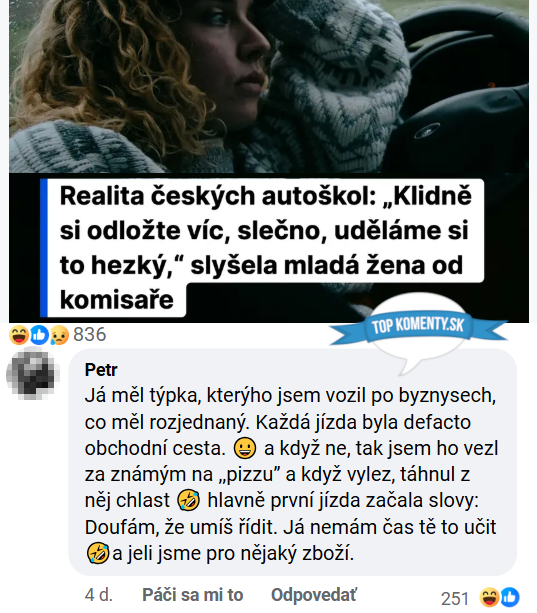Click the Páči sa mi to button
Image resolution: width=537 pixels, height=613 pixels.
pos(193,595)
